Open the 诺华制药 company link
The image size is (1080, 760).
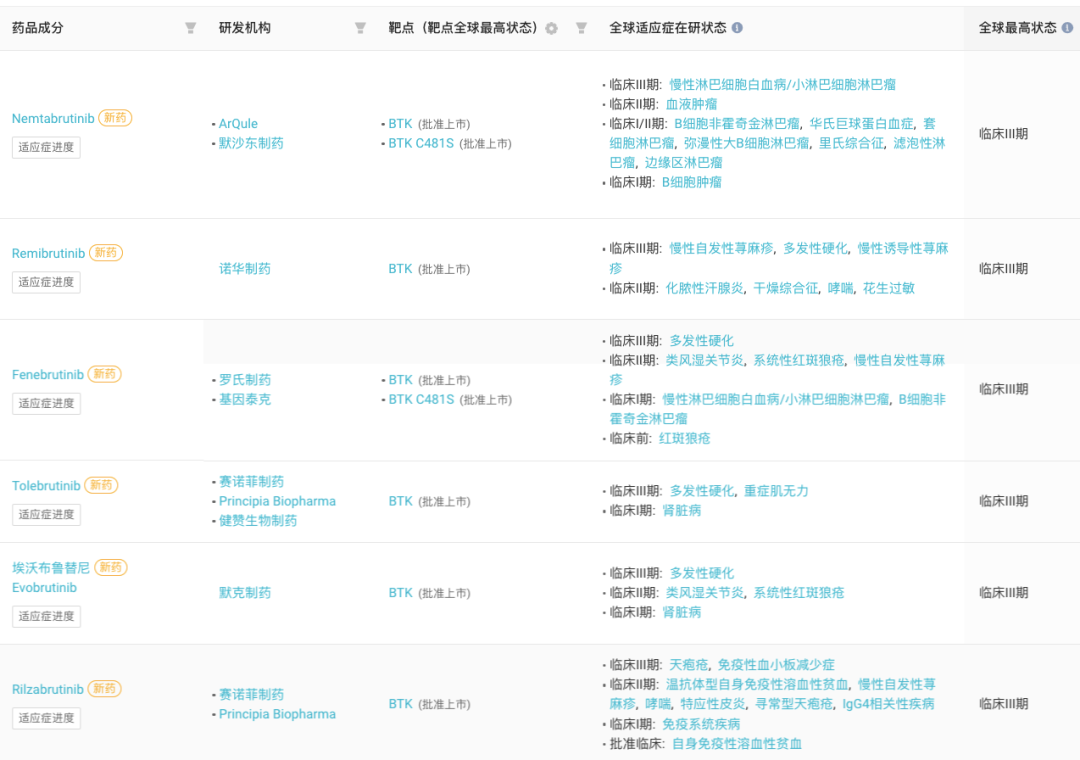point(245,269)
